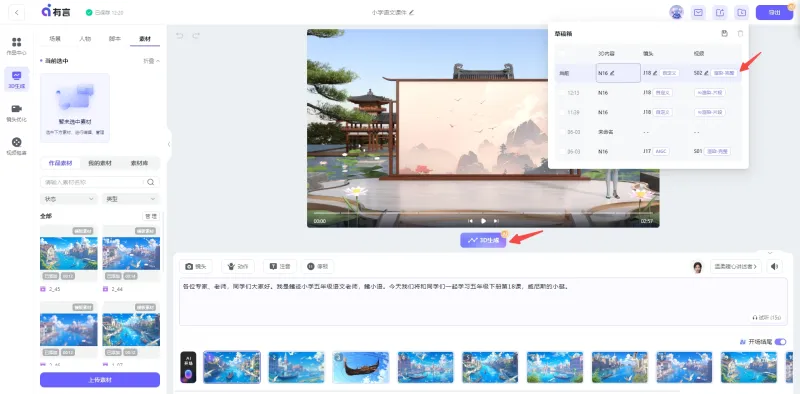Screen dimensions: 800x394
Task: Click the purple export button at top right
Action: point(774,12)
